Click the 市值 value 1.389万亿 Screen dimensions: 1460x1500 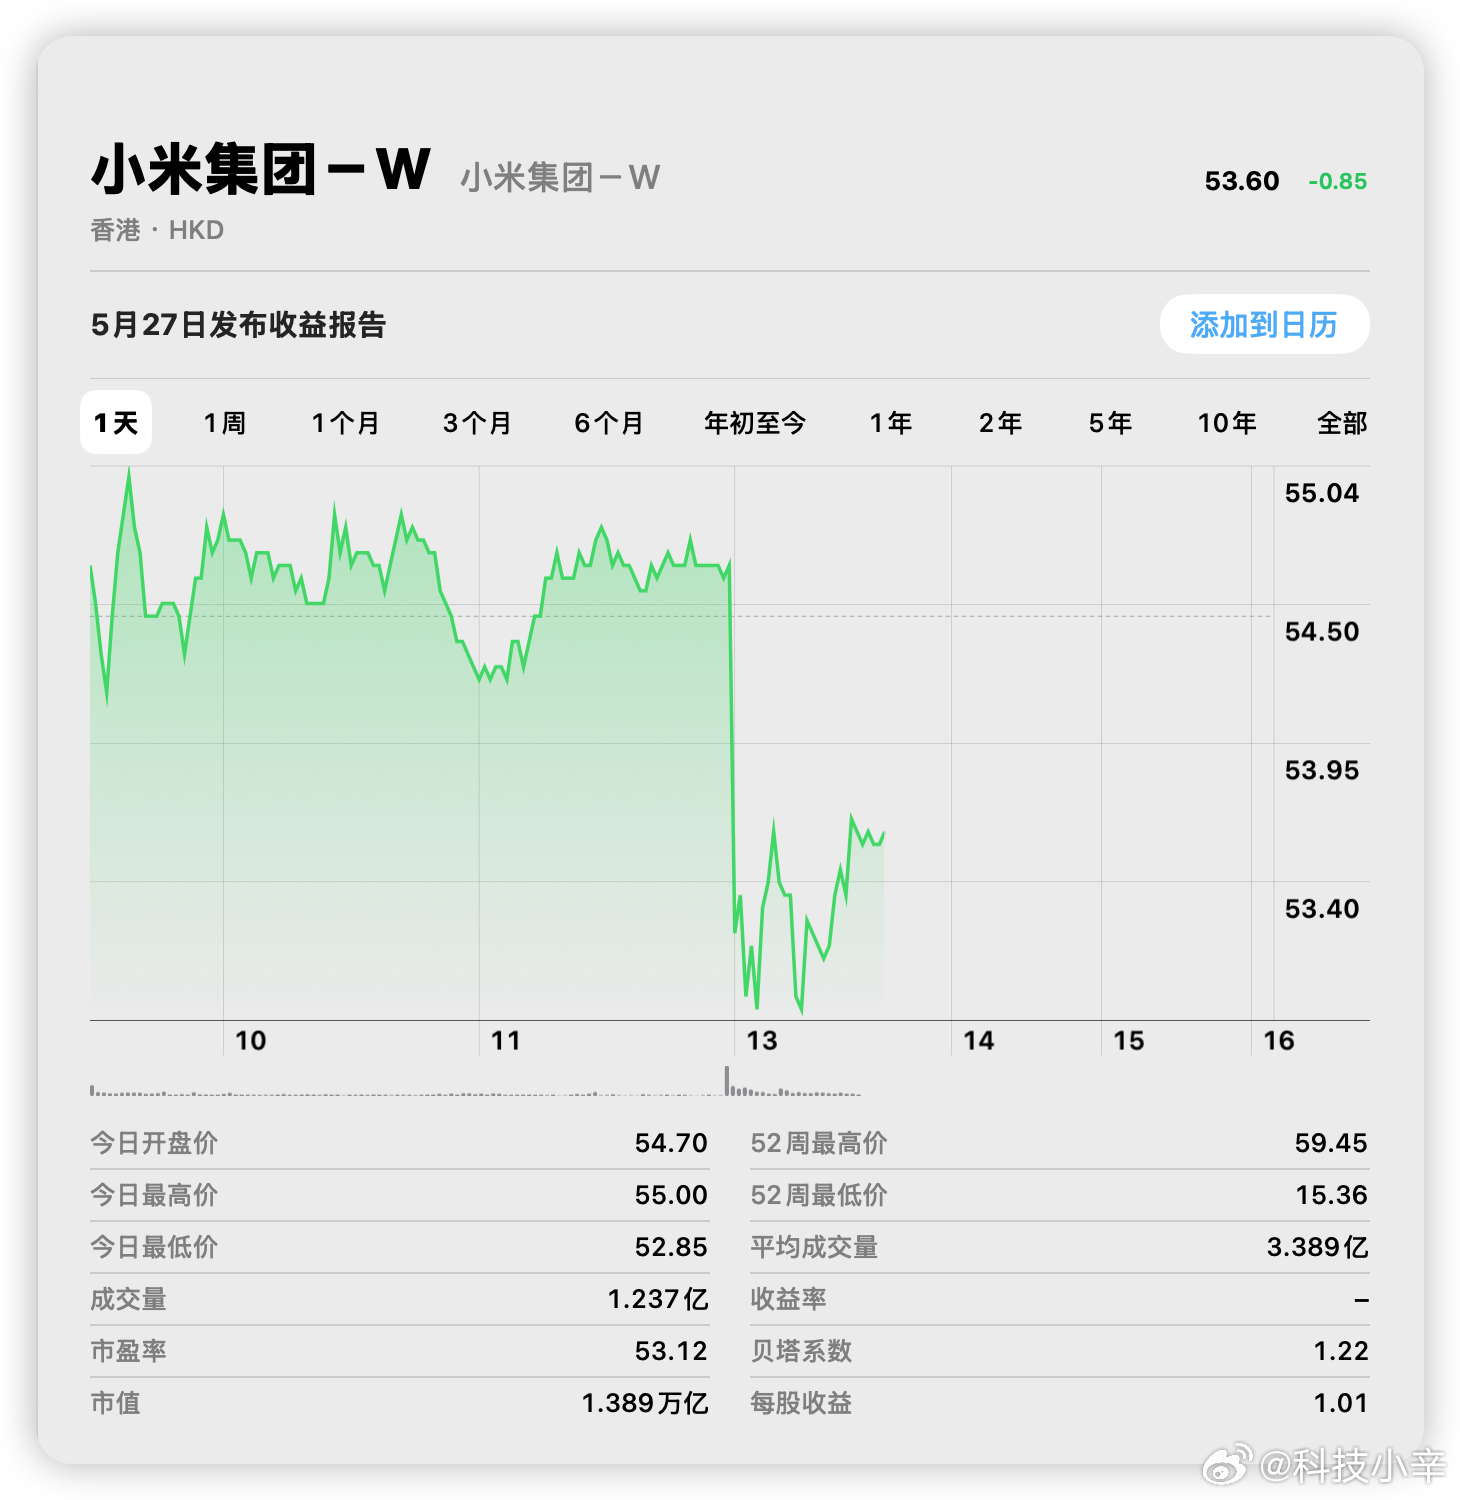tap(645, 1403)
